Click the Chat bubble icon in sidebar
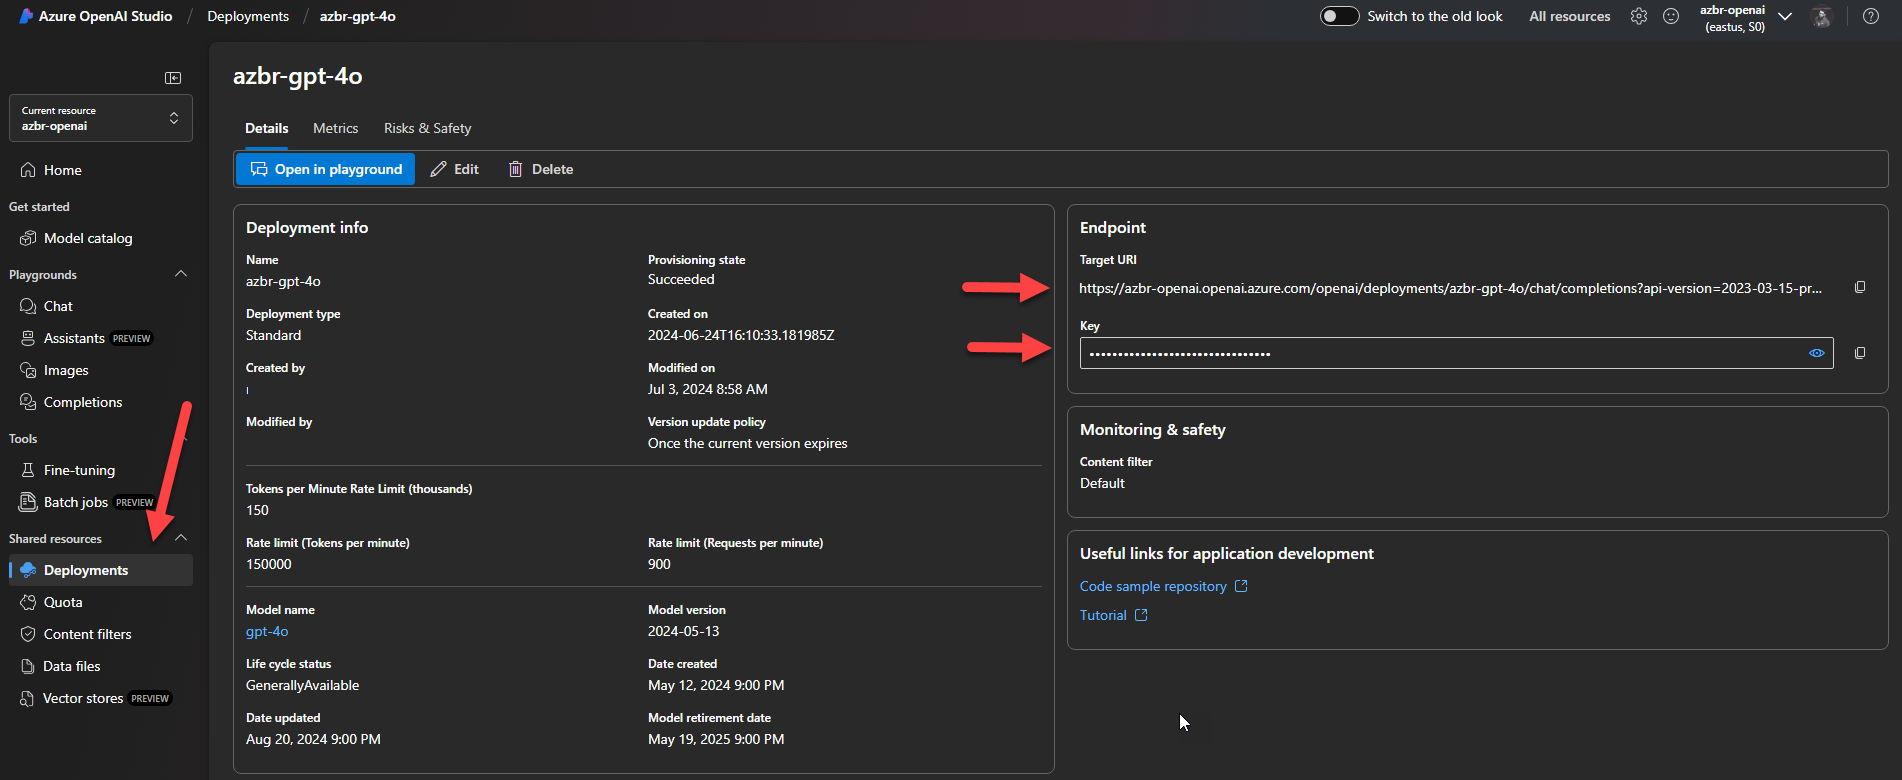The height and width of the screenshot is (780, 1902). 28,306
